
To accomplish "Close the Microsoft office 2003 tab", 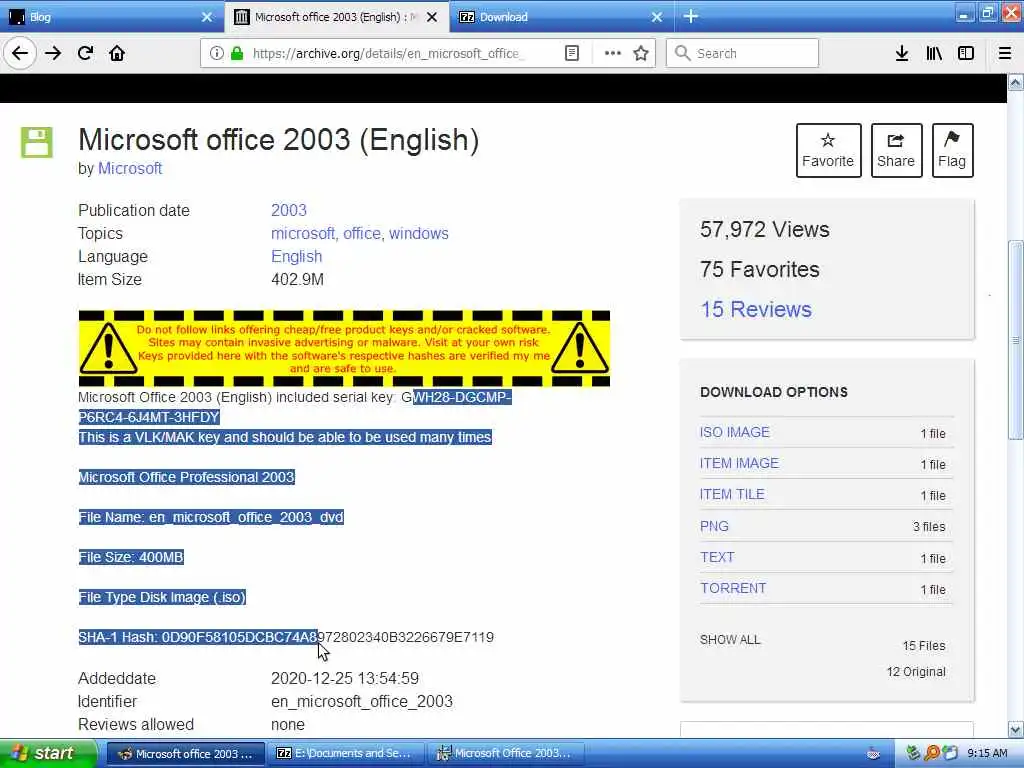I will (432, 17).
